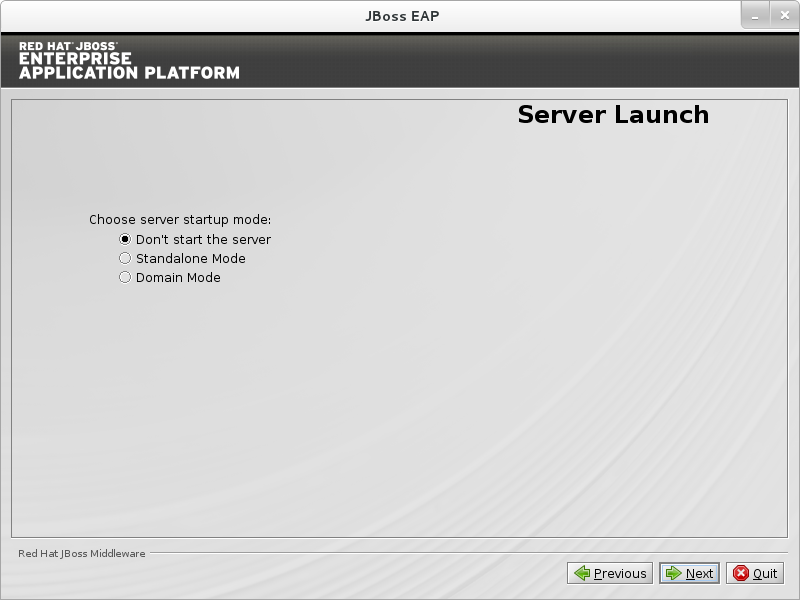The height and width of the screenshot is (600, 800).
Task: Click the "Choose server startup mode:" label
Action: pos(180,220)
